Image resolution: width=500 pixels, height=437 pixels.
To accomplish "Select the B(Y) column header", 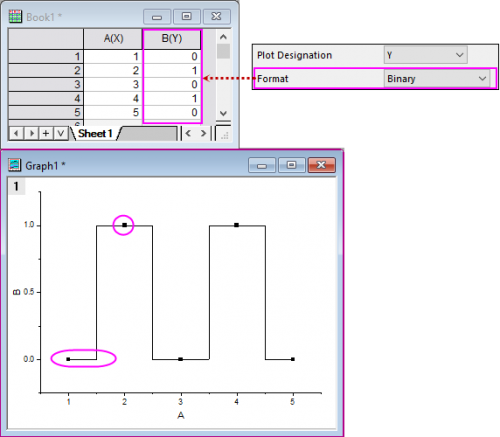I will (172, 39).
